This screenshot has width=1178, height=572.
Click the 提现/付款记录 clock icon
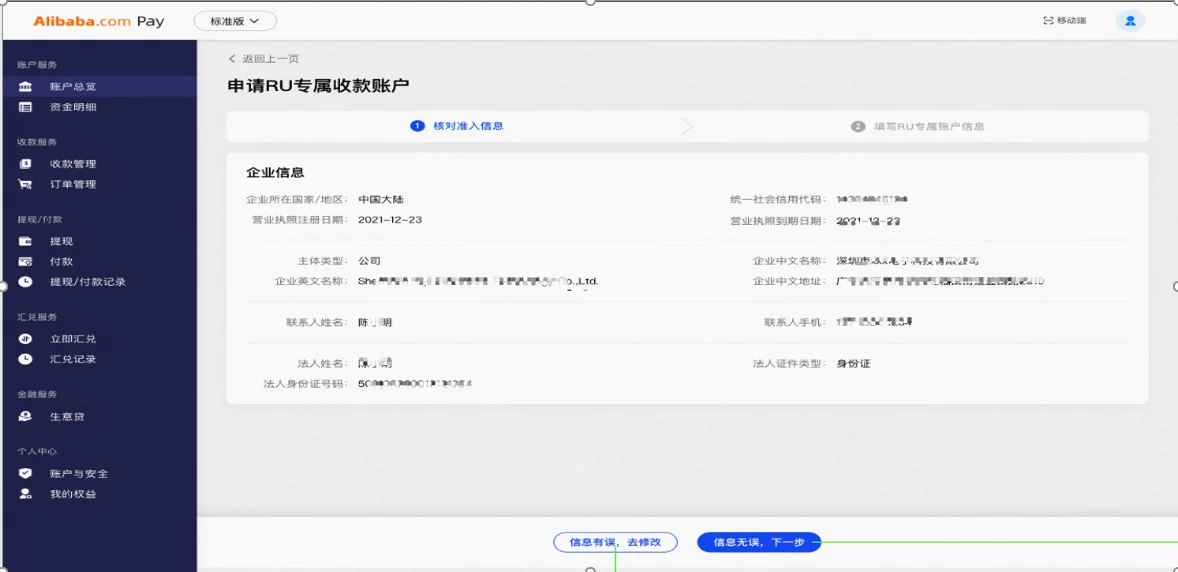[26, 282]
